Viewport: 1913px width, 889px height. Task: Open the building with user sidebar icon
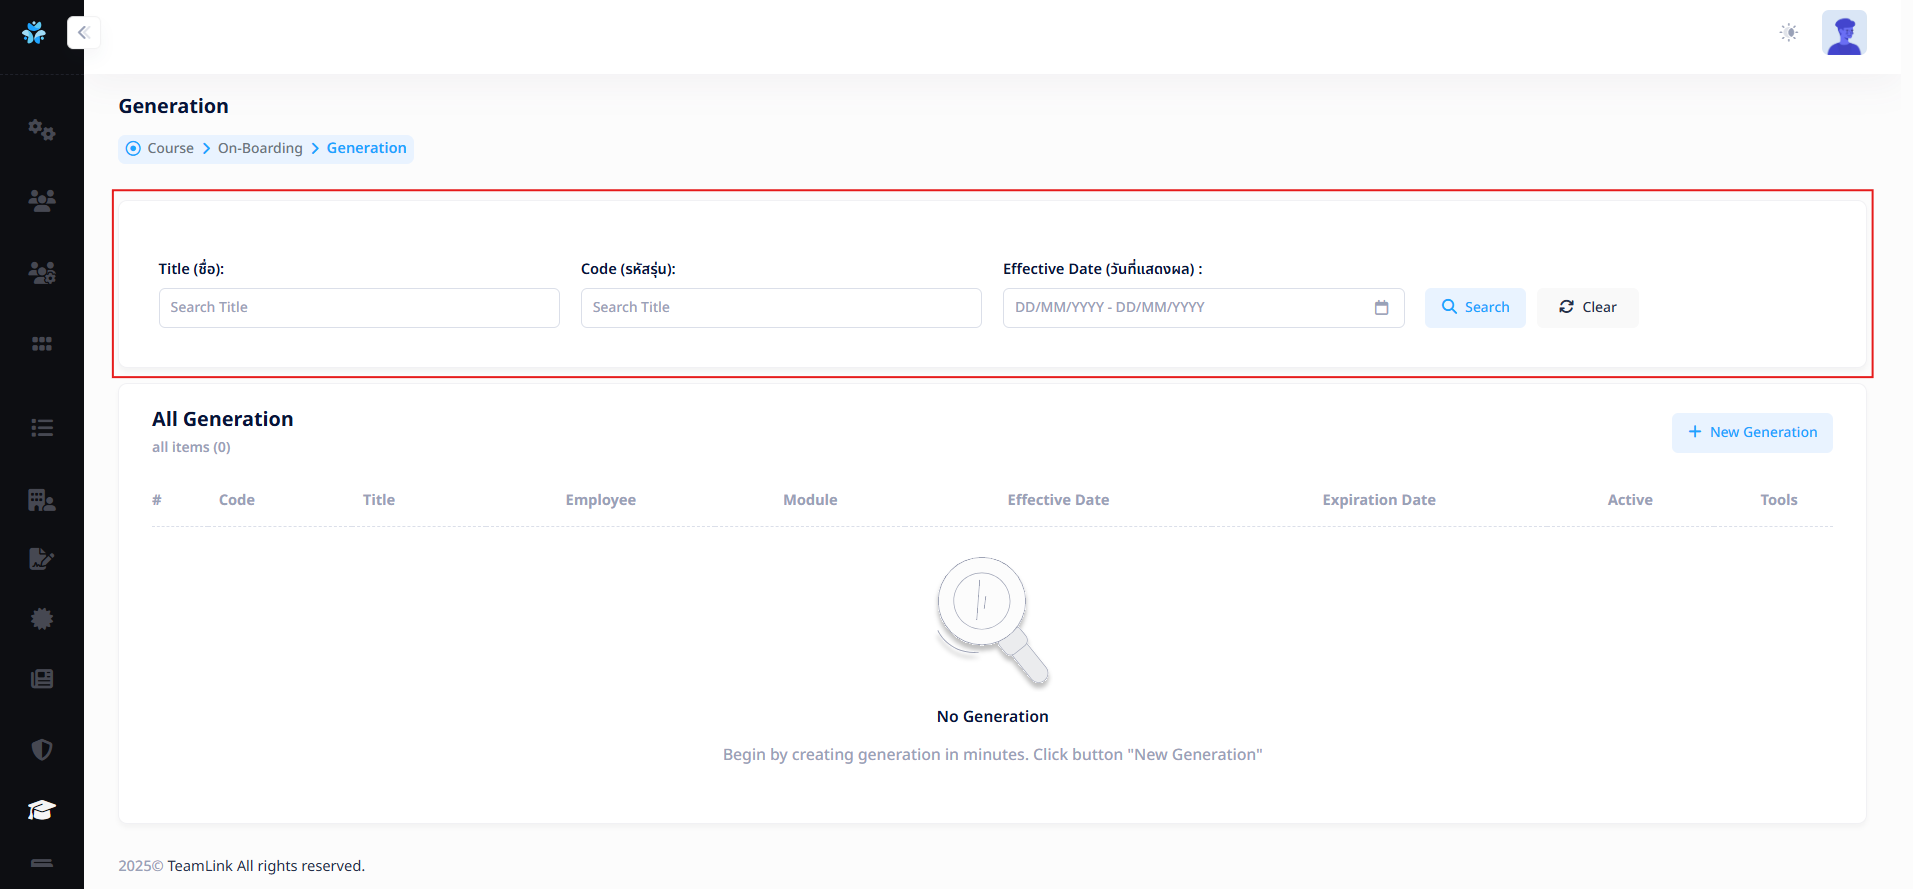click(41, 500)
